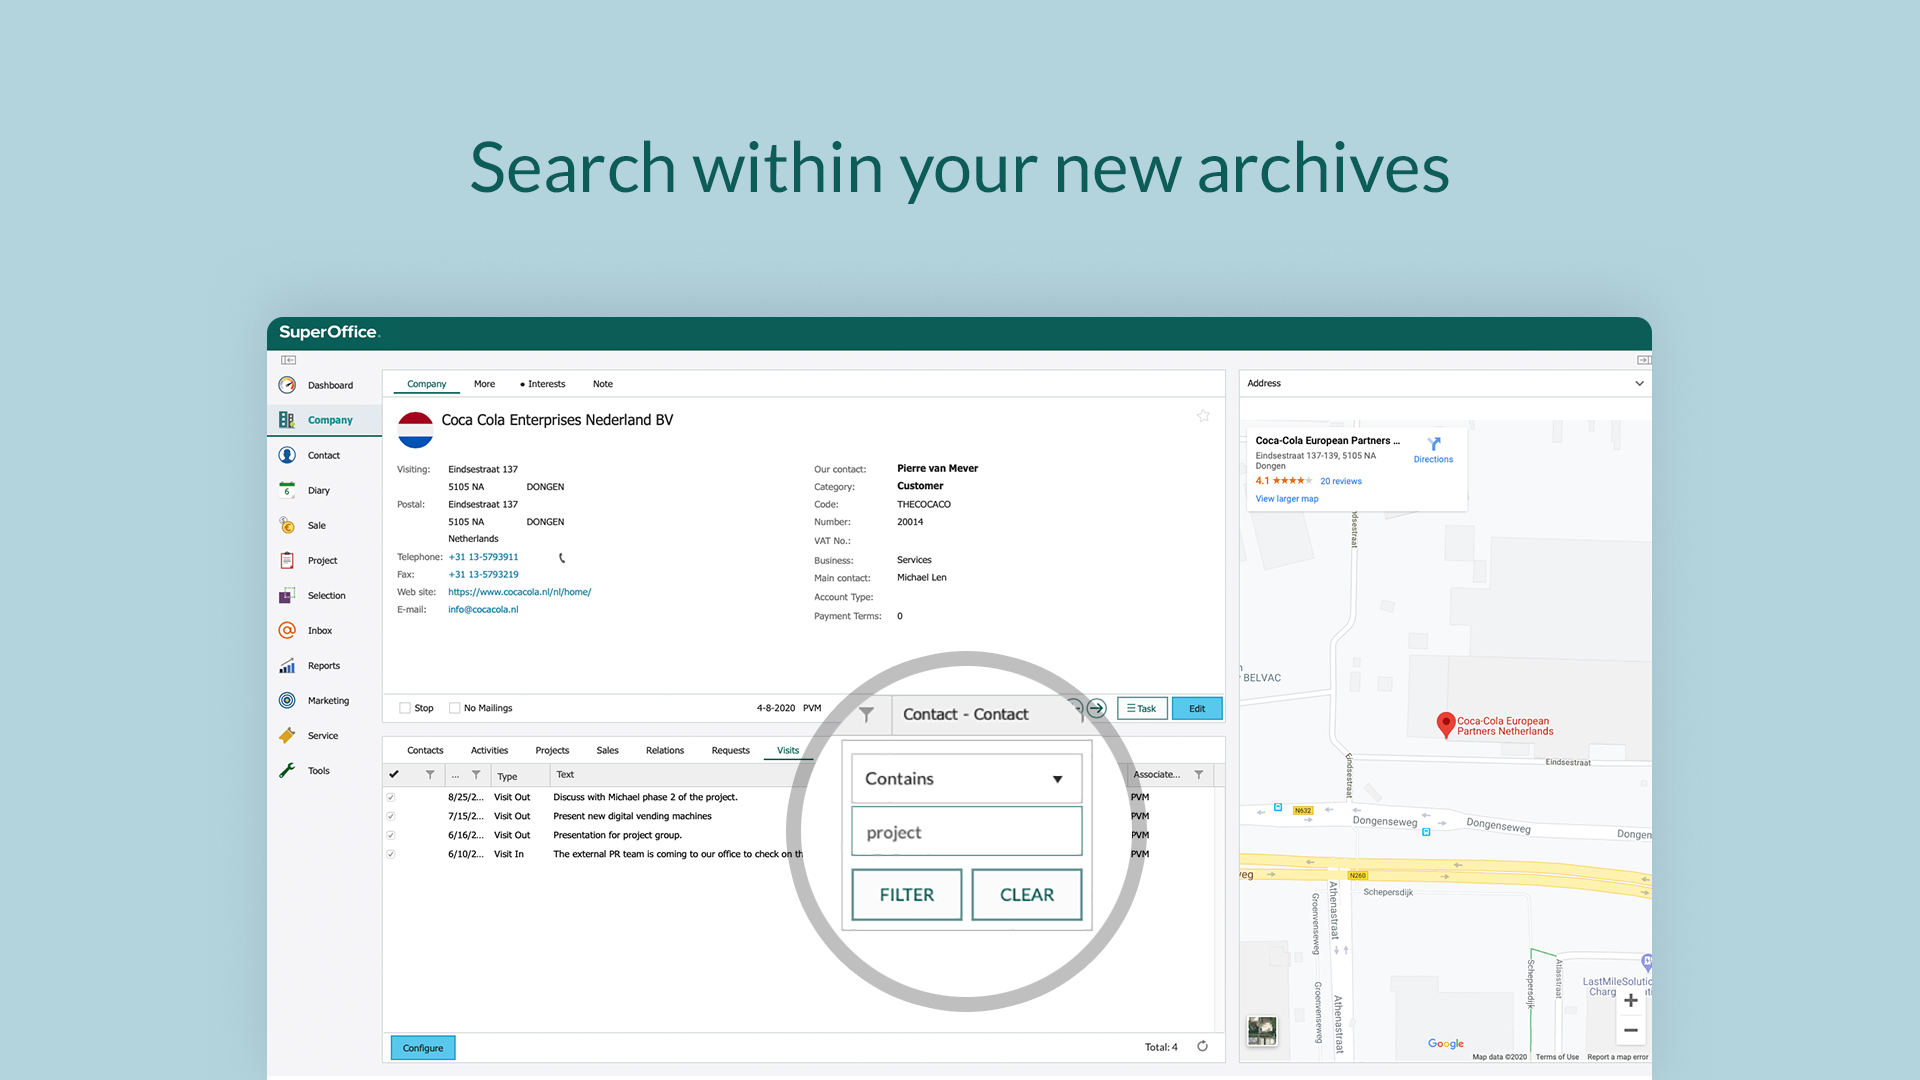The image size is (1920, 1080).
Task: Open the Marketing target icon
Action: (x=287, y=700)
